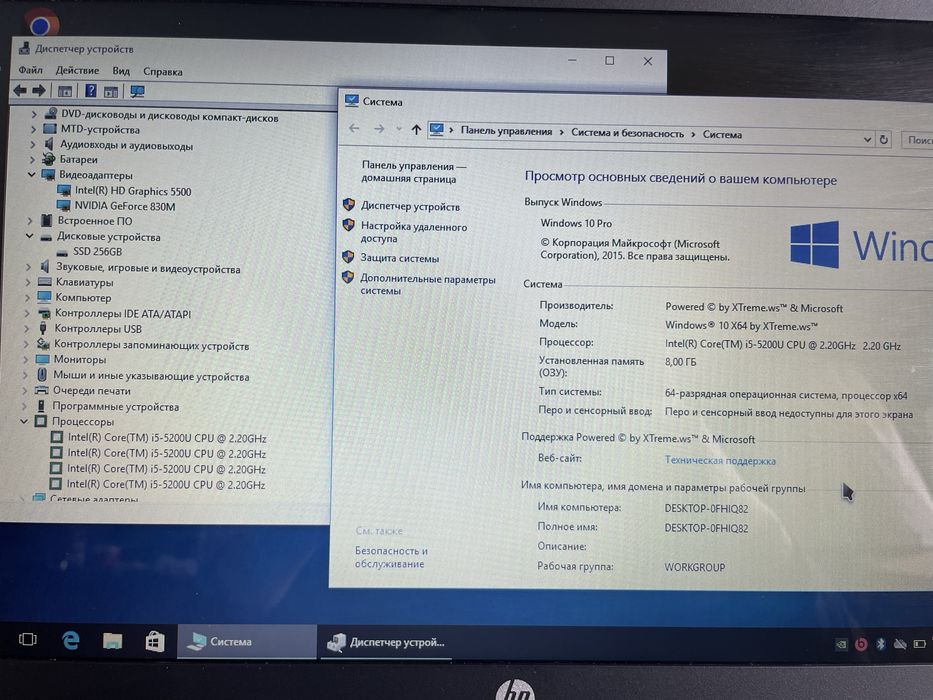Select Мыши и иные указывающие устройства
Screen dimensions: 933x700
click(151, 376)
